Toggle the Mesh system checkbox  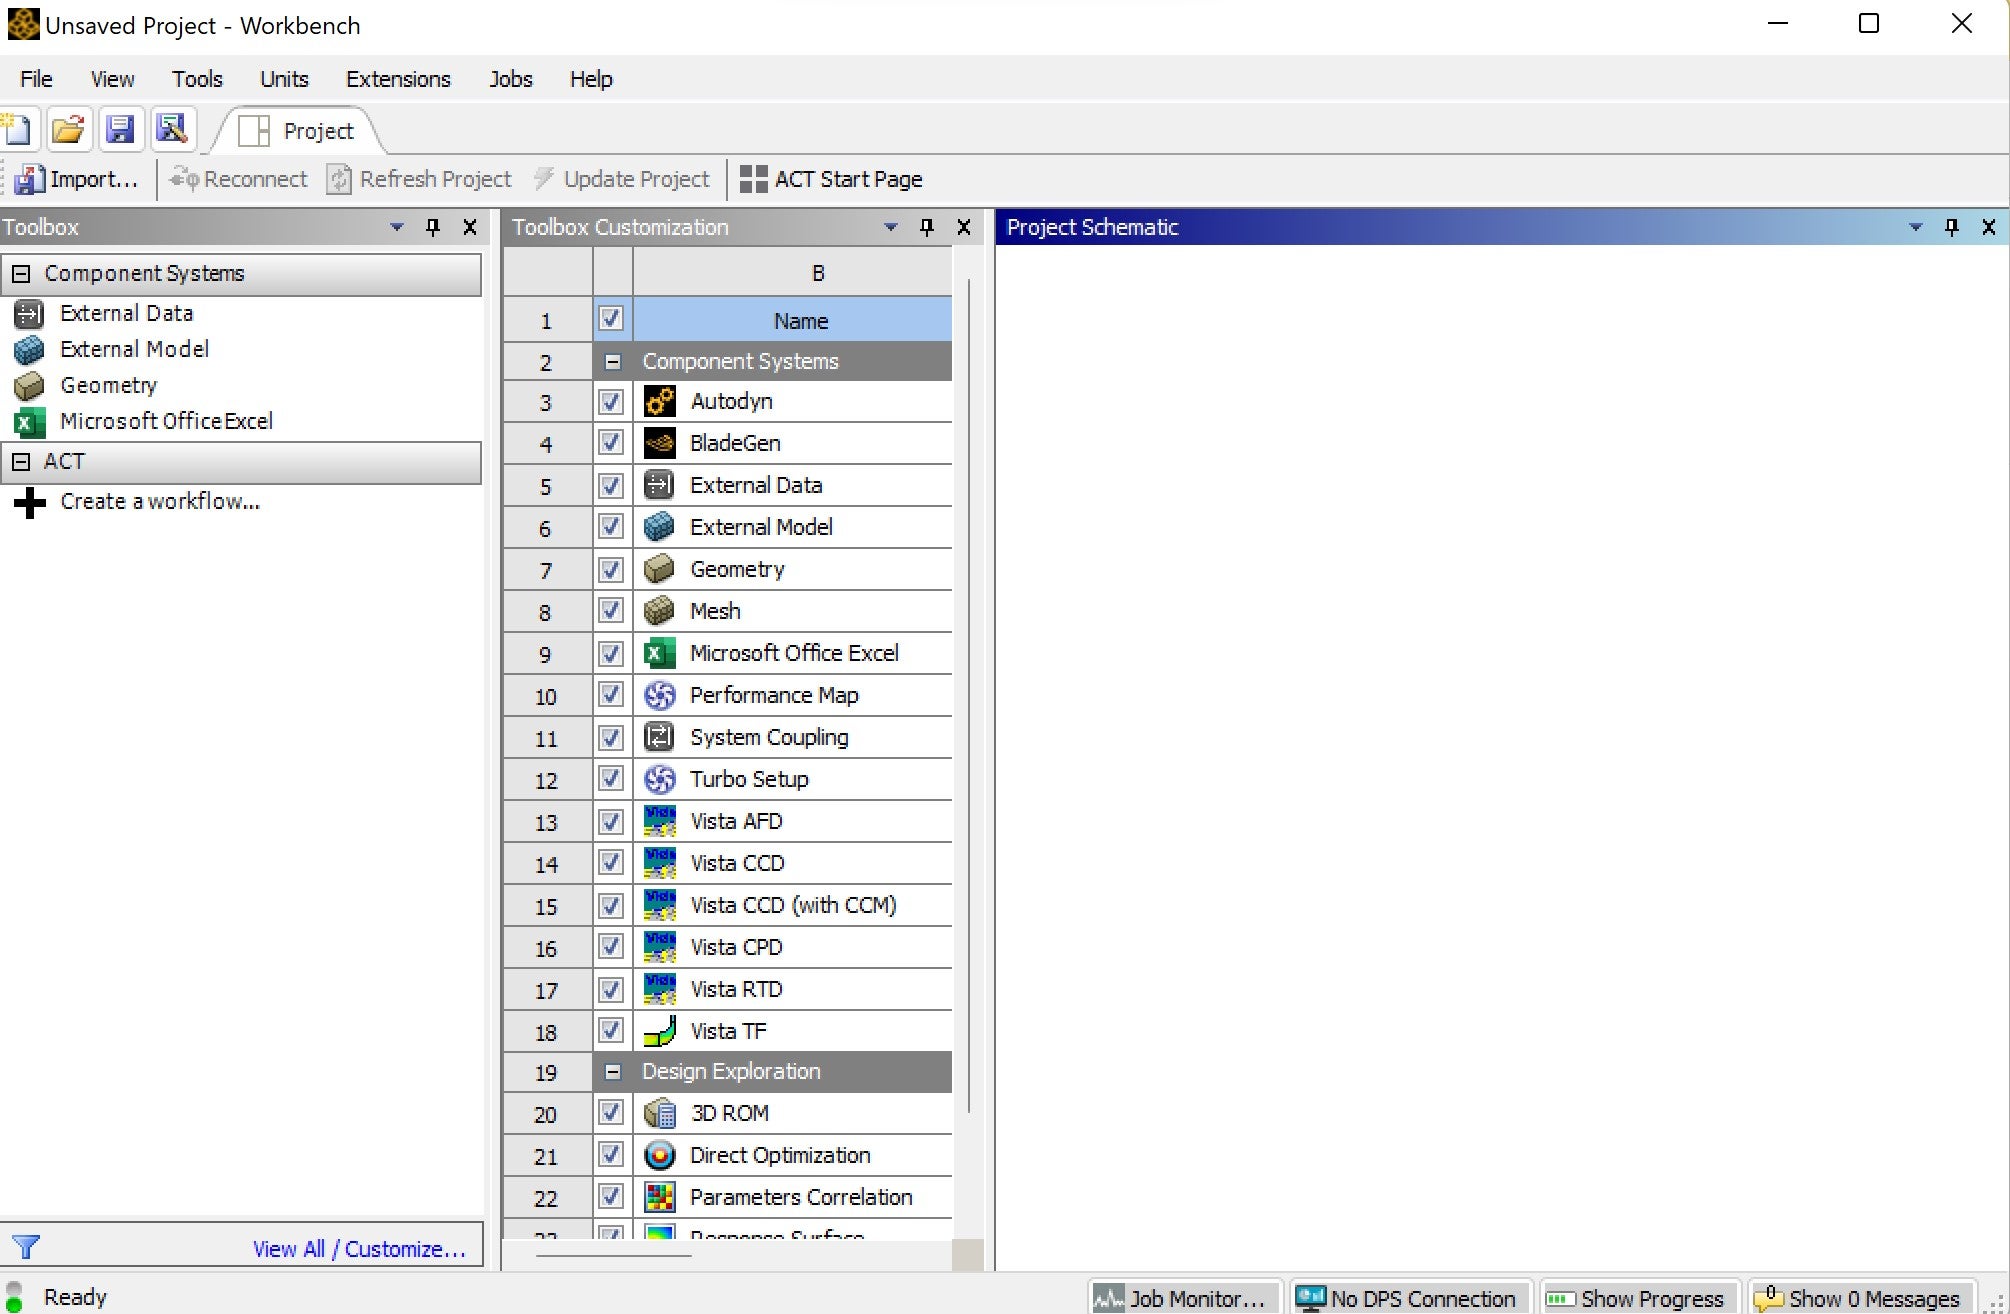(611, 611)
